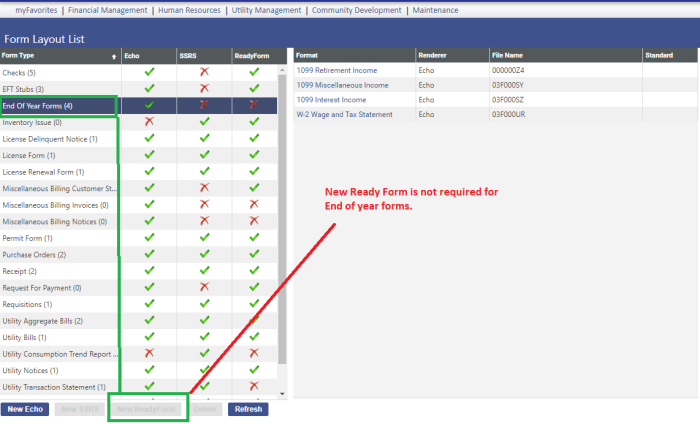Click SSRS checkmark for Permit Form row
The width and height of the screenshot is (700, 424).
coord(204,237)
